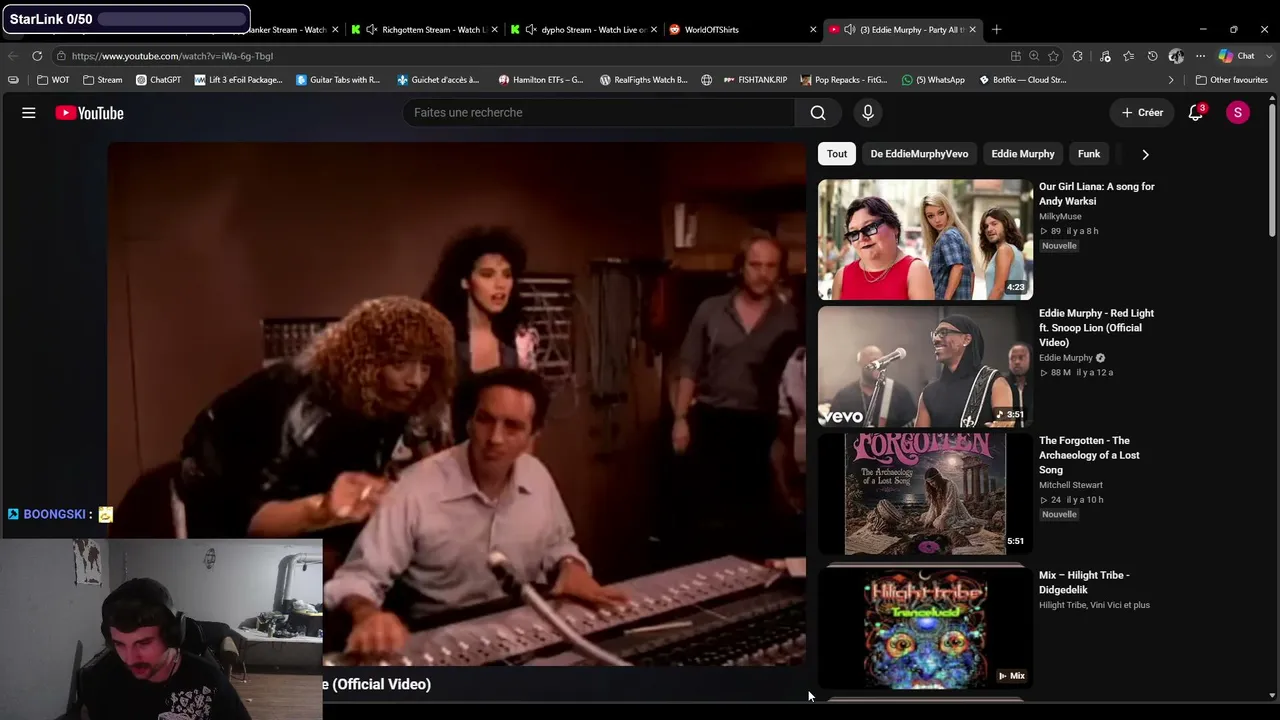Open the media control music-note icon
The width and height of the screenshot is (1280, 720).
coord(1105,56)
